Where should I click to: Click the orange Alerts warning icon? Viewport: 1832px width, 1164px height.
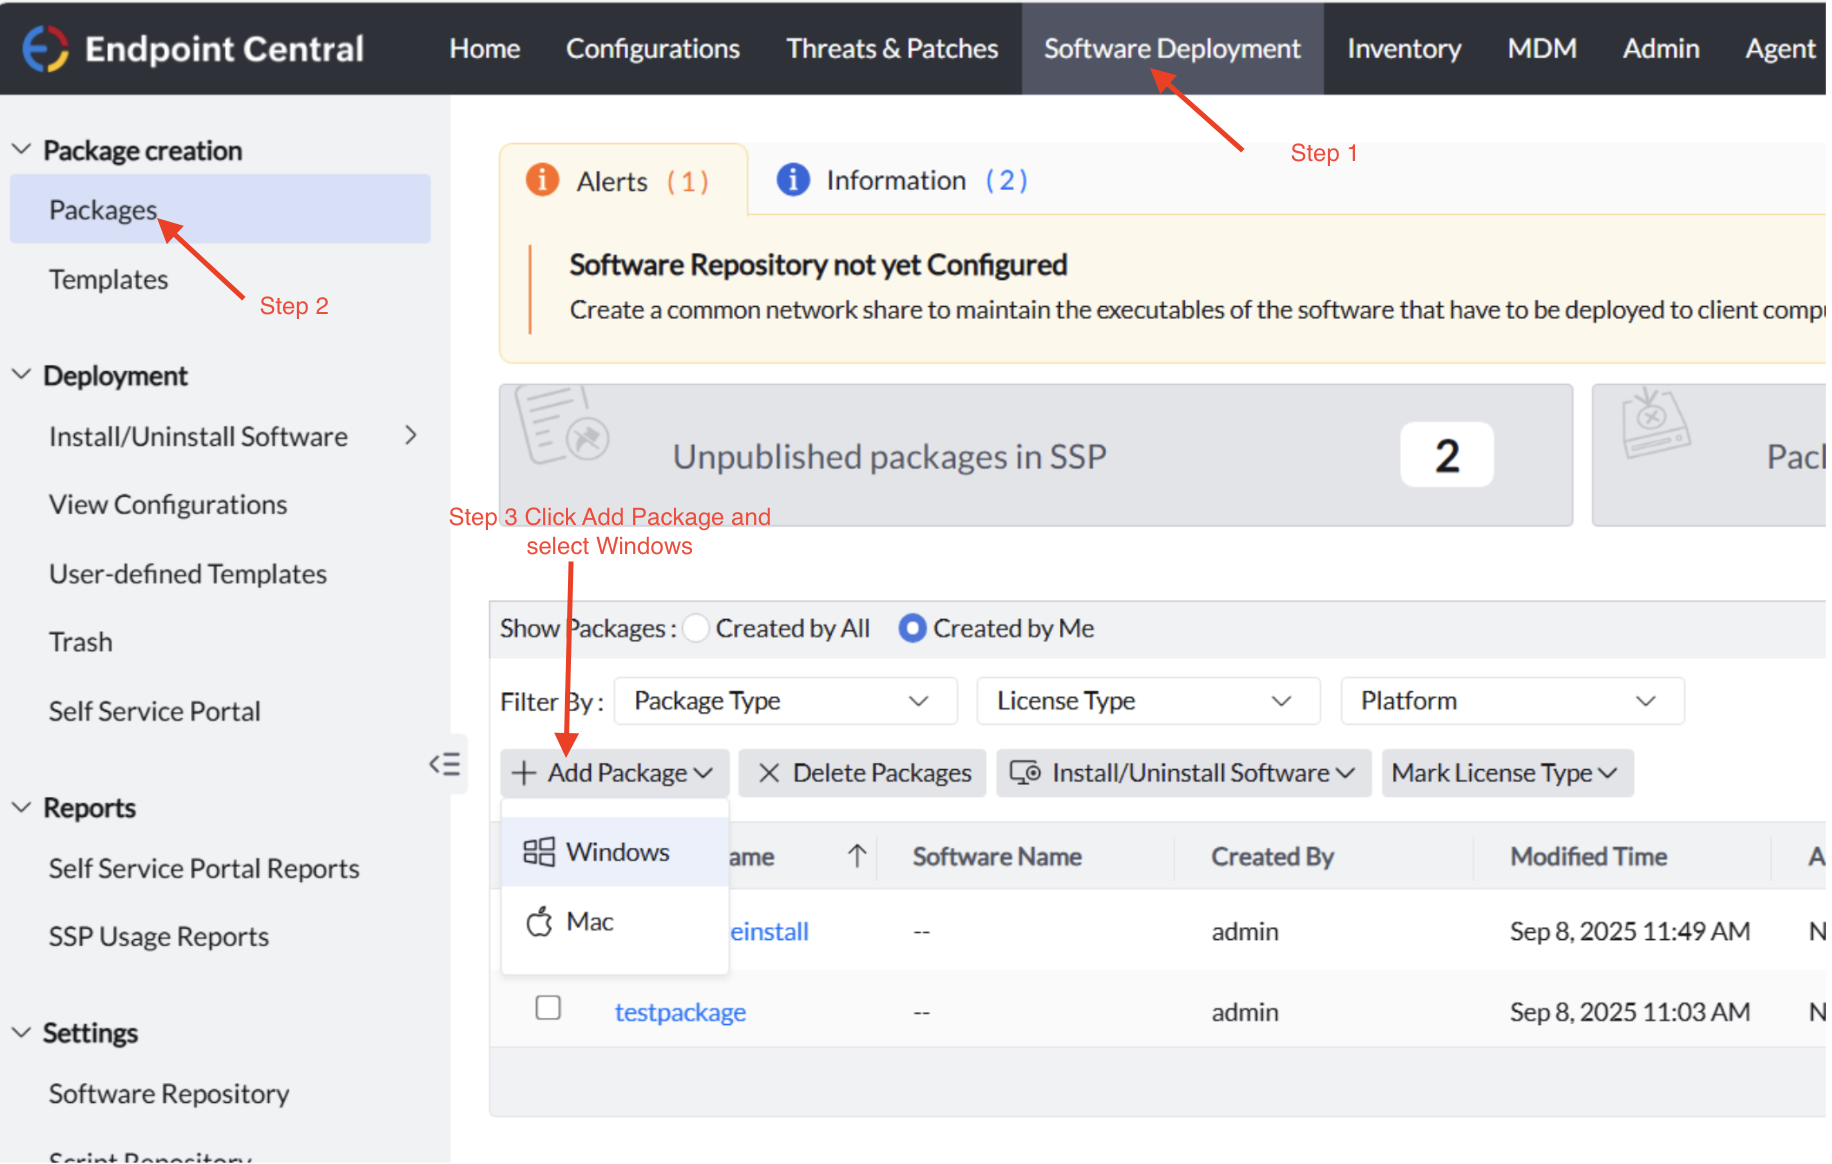click(542, 180)
